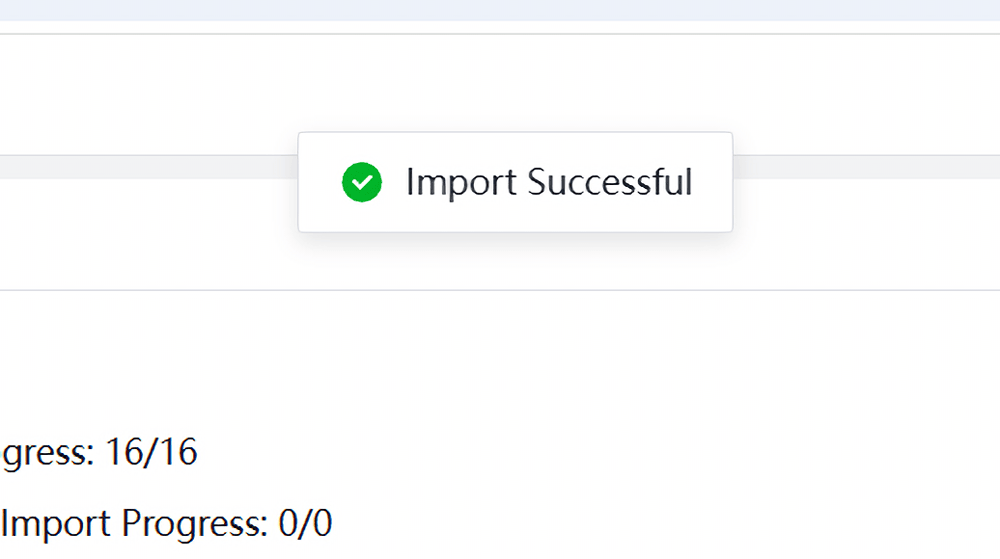Click the white tick inside green circle
This screenshot has height=559, width=1000.
click(362, 183)
